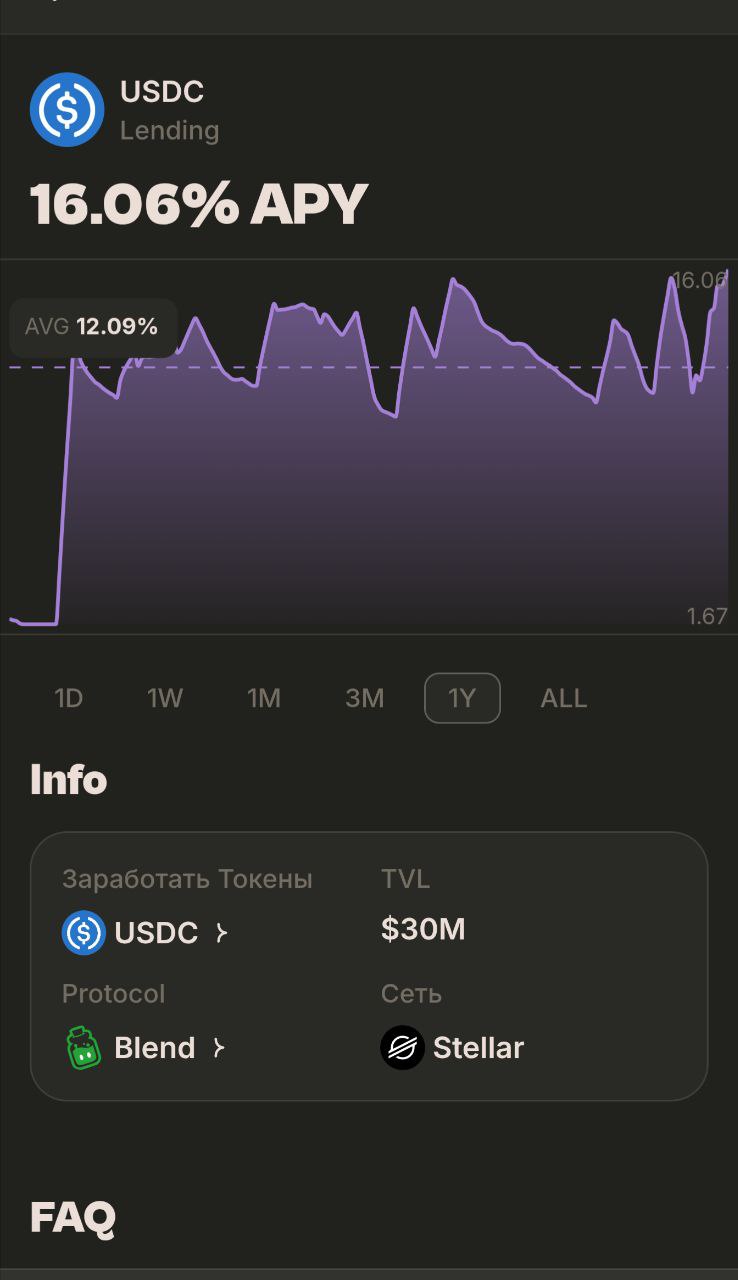Tap the 16.06 max value label
The image size is (738, 1280).
point(698,280)
